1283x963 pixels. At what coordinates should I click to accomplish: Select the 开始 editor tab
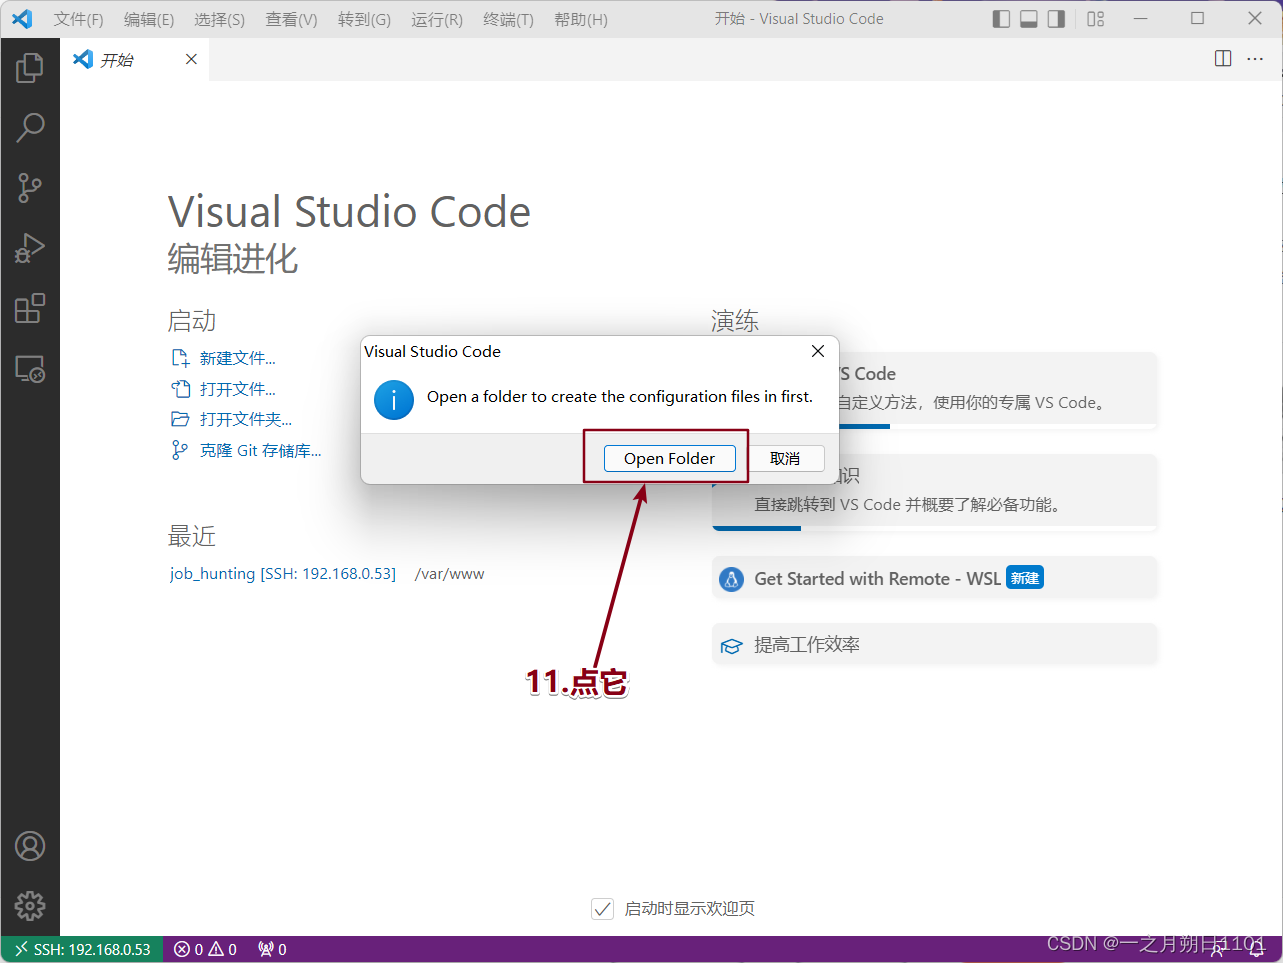pos(135,60)
